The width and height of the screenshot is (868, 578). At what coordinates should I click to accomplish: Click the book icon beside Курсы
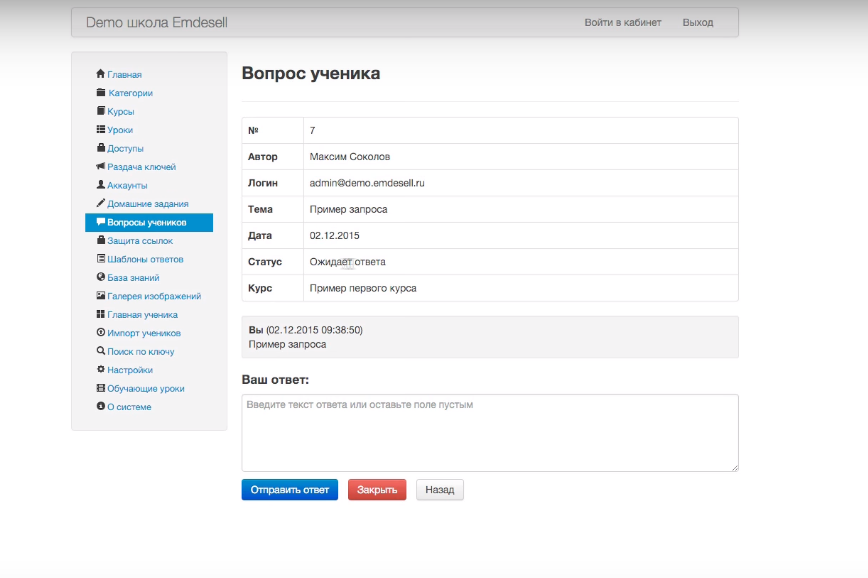100,111
